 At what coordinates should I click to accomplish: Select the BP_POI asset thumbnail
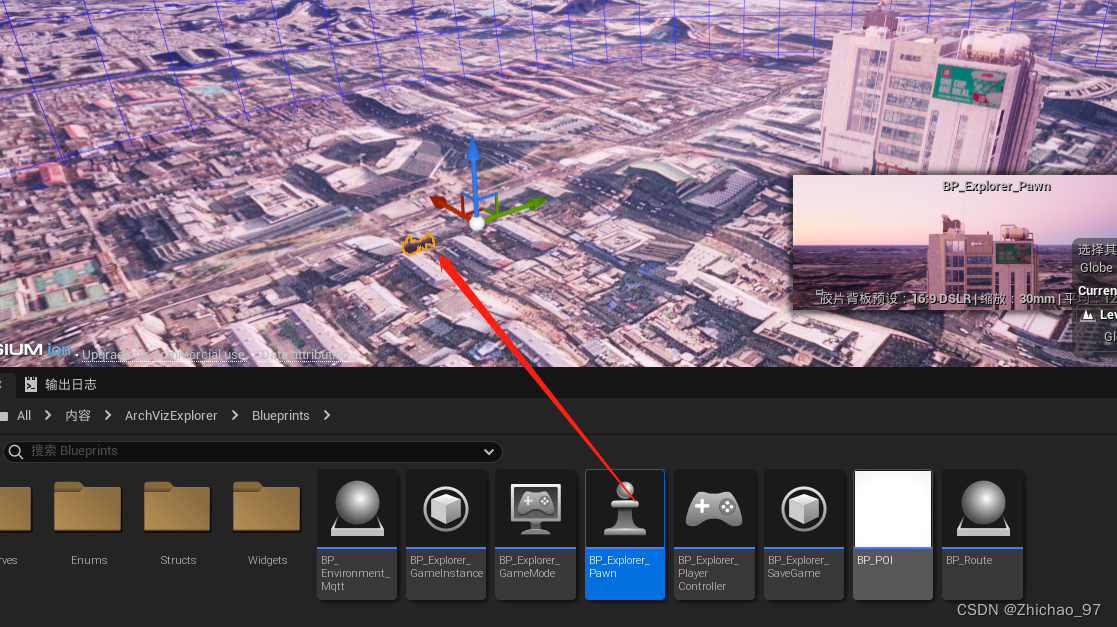click(x=893, y=509)
